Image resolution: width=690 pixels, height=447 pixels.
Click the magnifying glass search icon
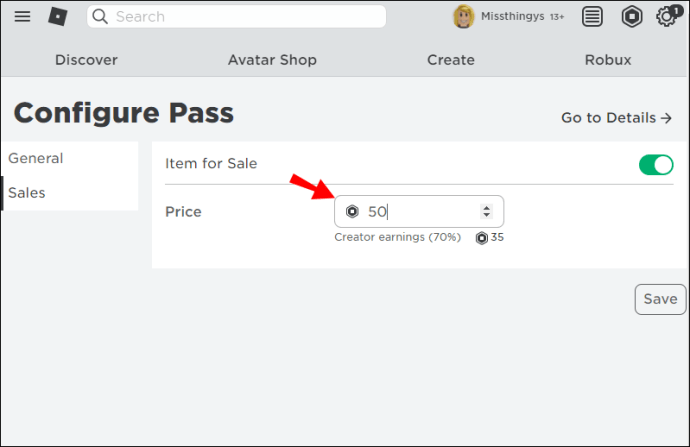pyautogui.click(x=100, y=17)
